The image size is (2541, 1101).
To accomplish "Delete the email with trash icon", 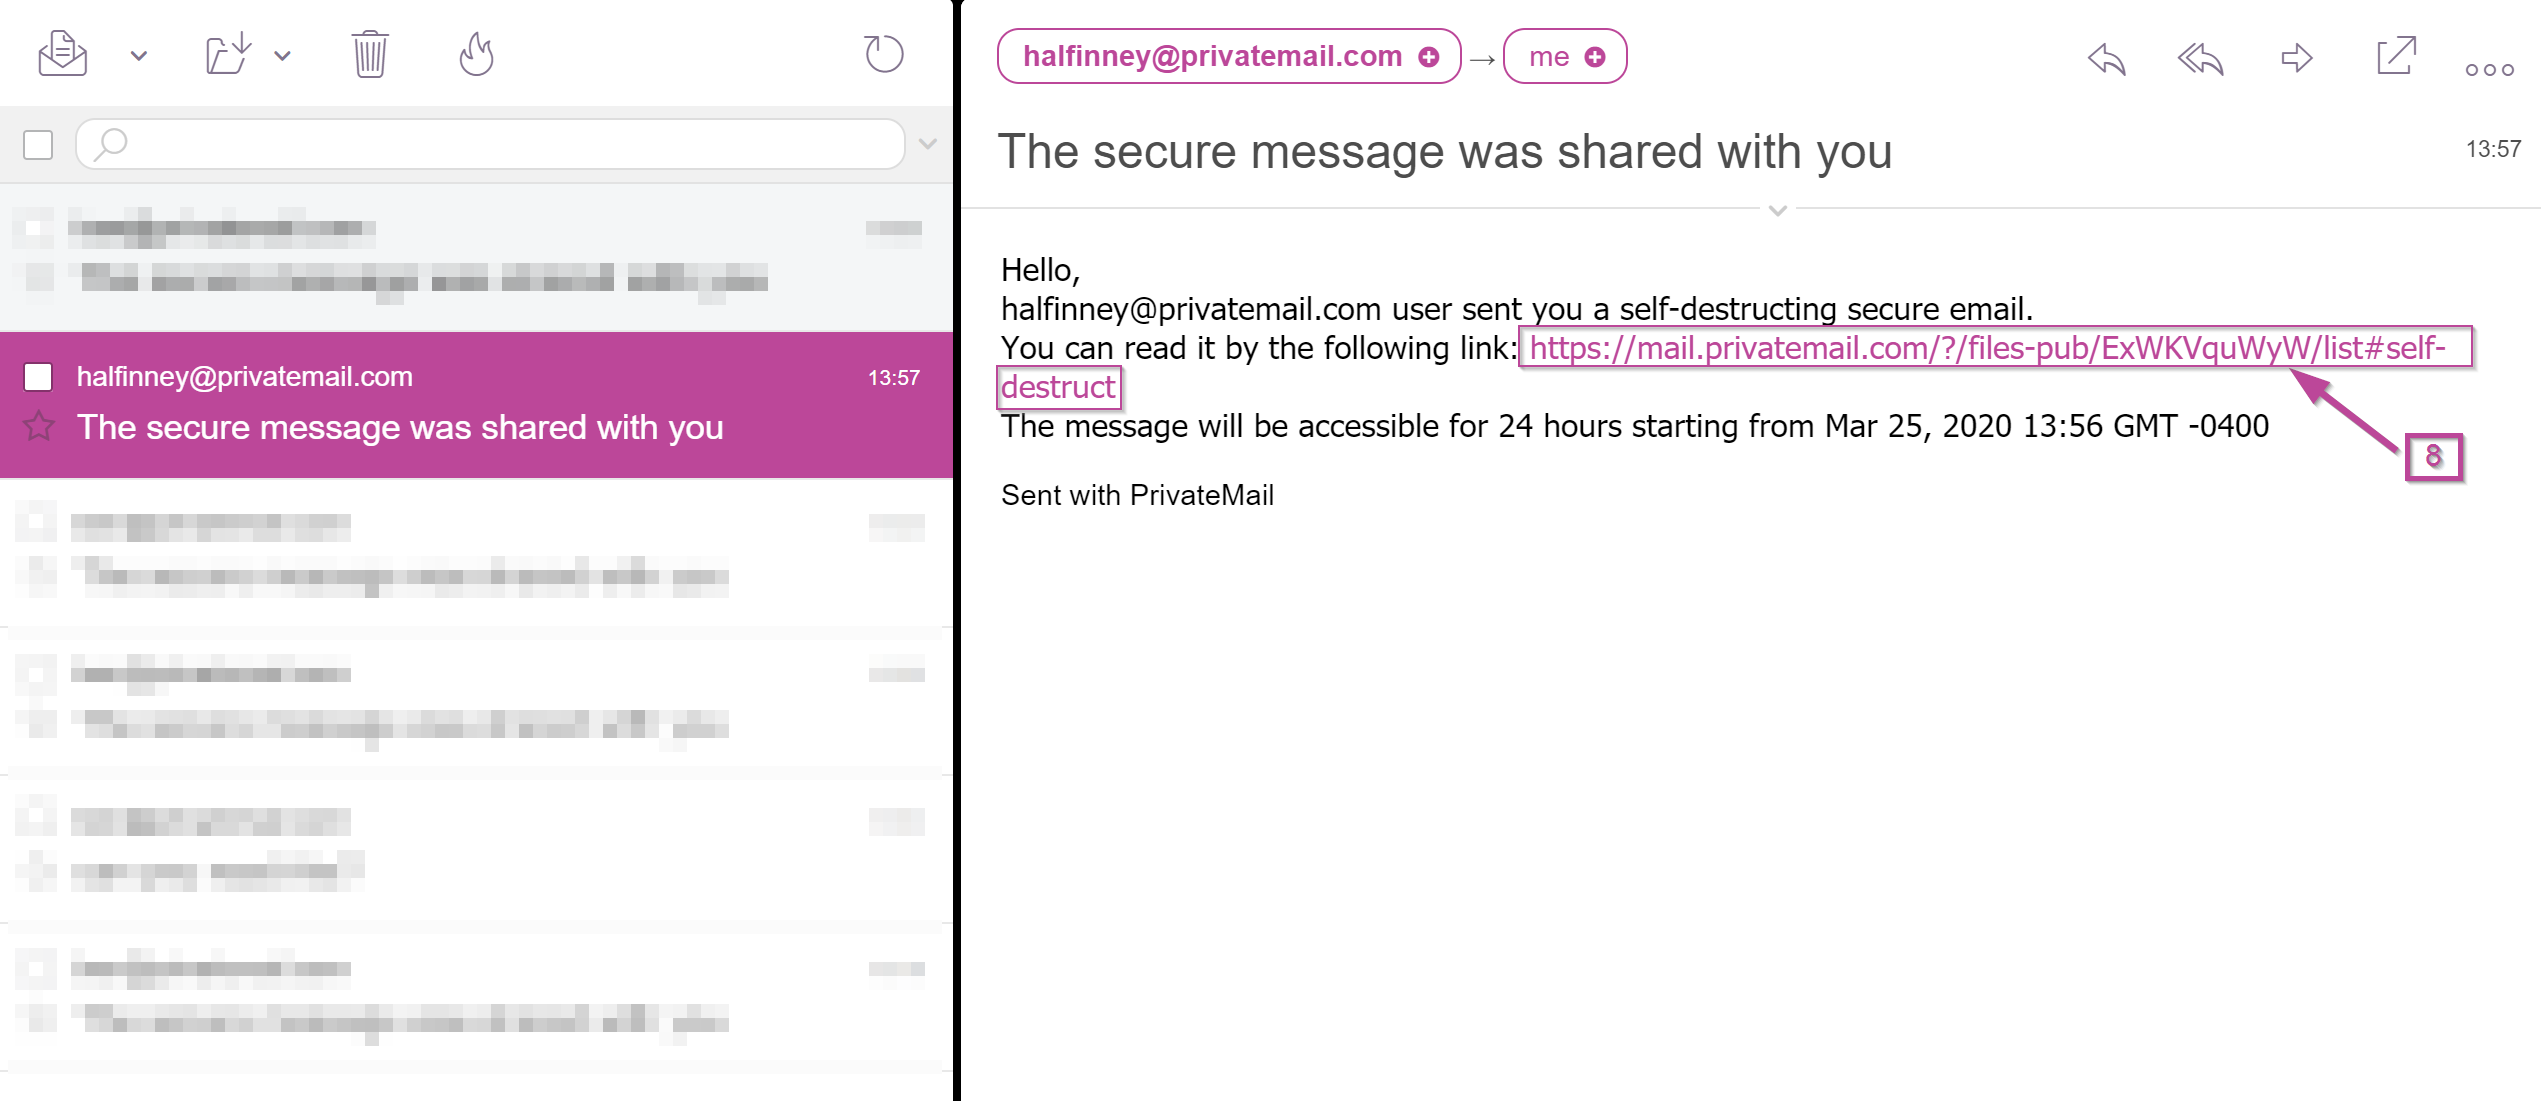I will coord(370,54).
